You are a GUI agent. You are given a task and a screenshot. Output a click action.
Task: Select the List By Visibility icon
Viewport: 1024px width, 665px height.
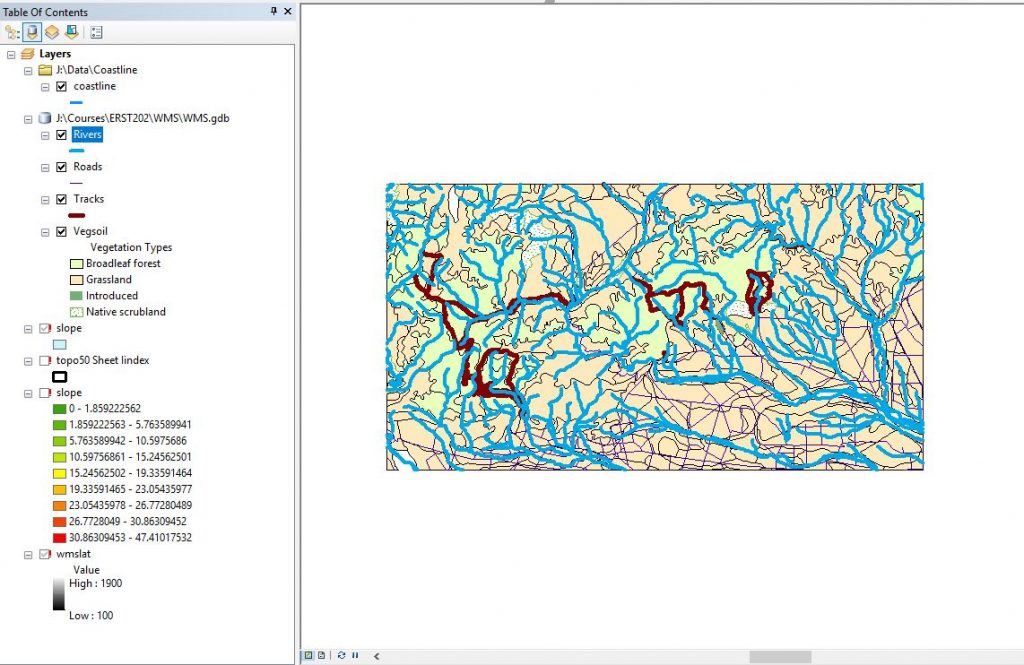[x=51, y=31]
